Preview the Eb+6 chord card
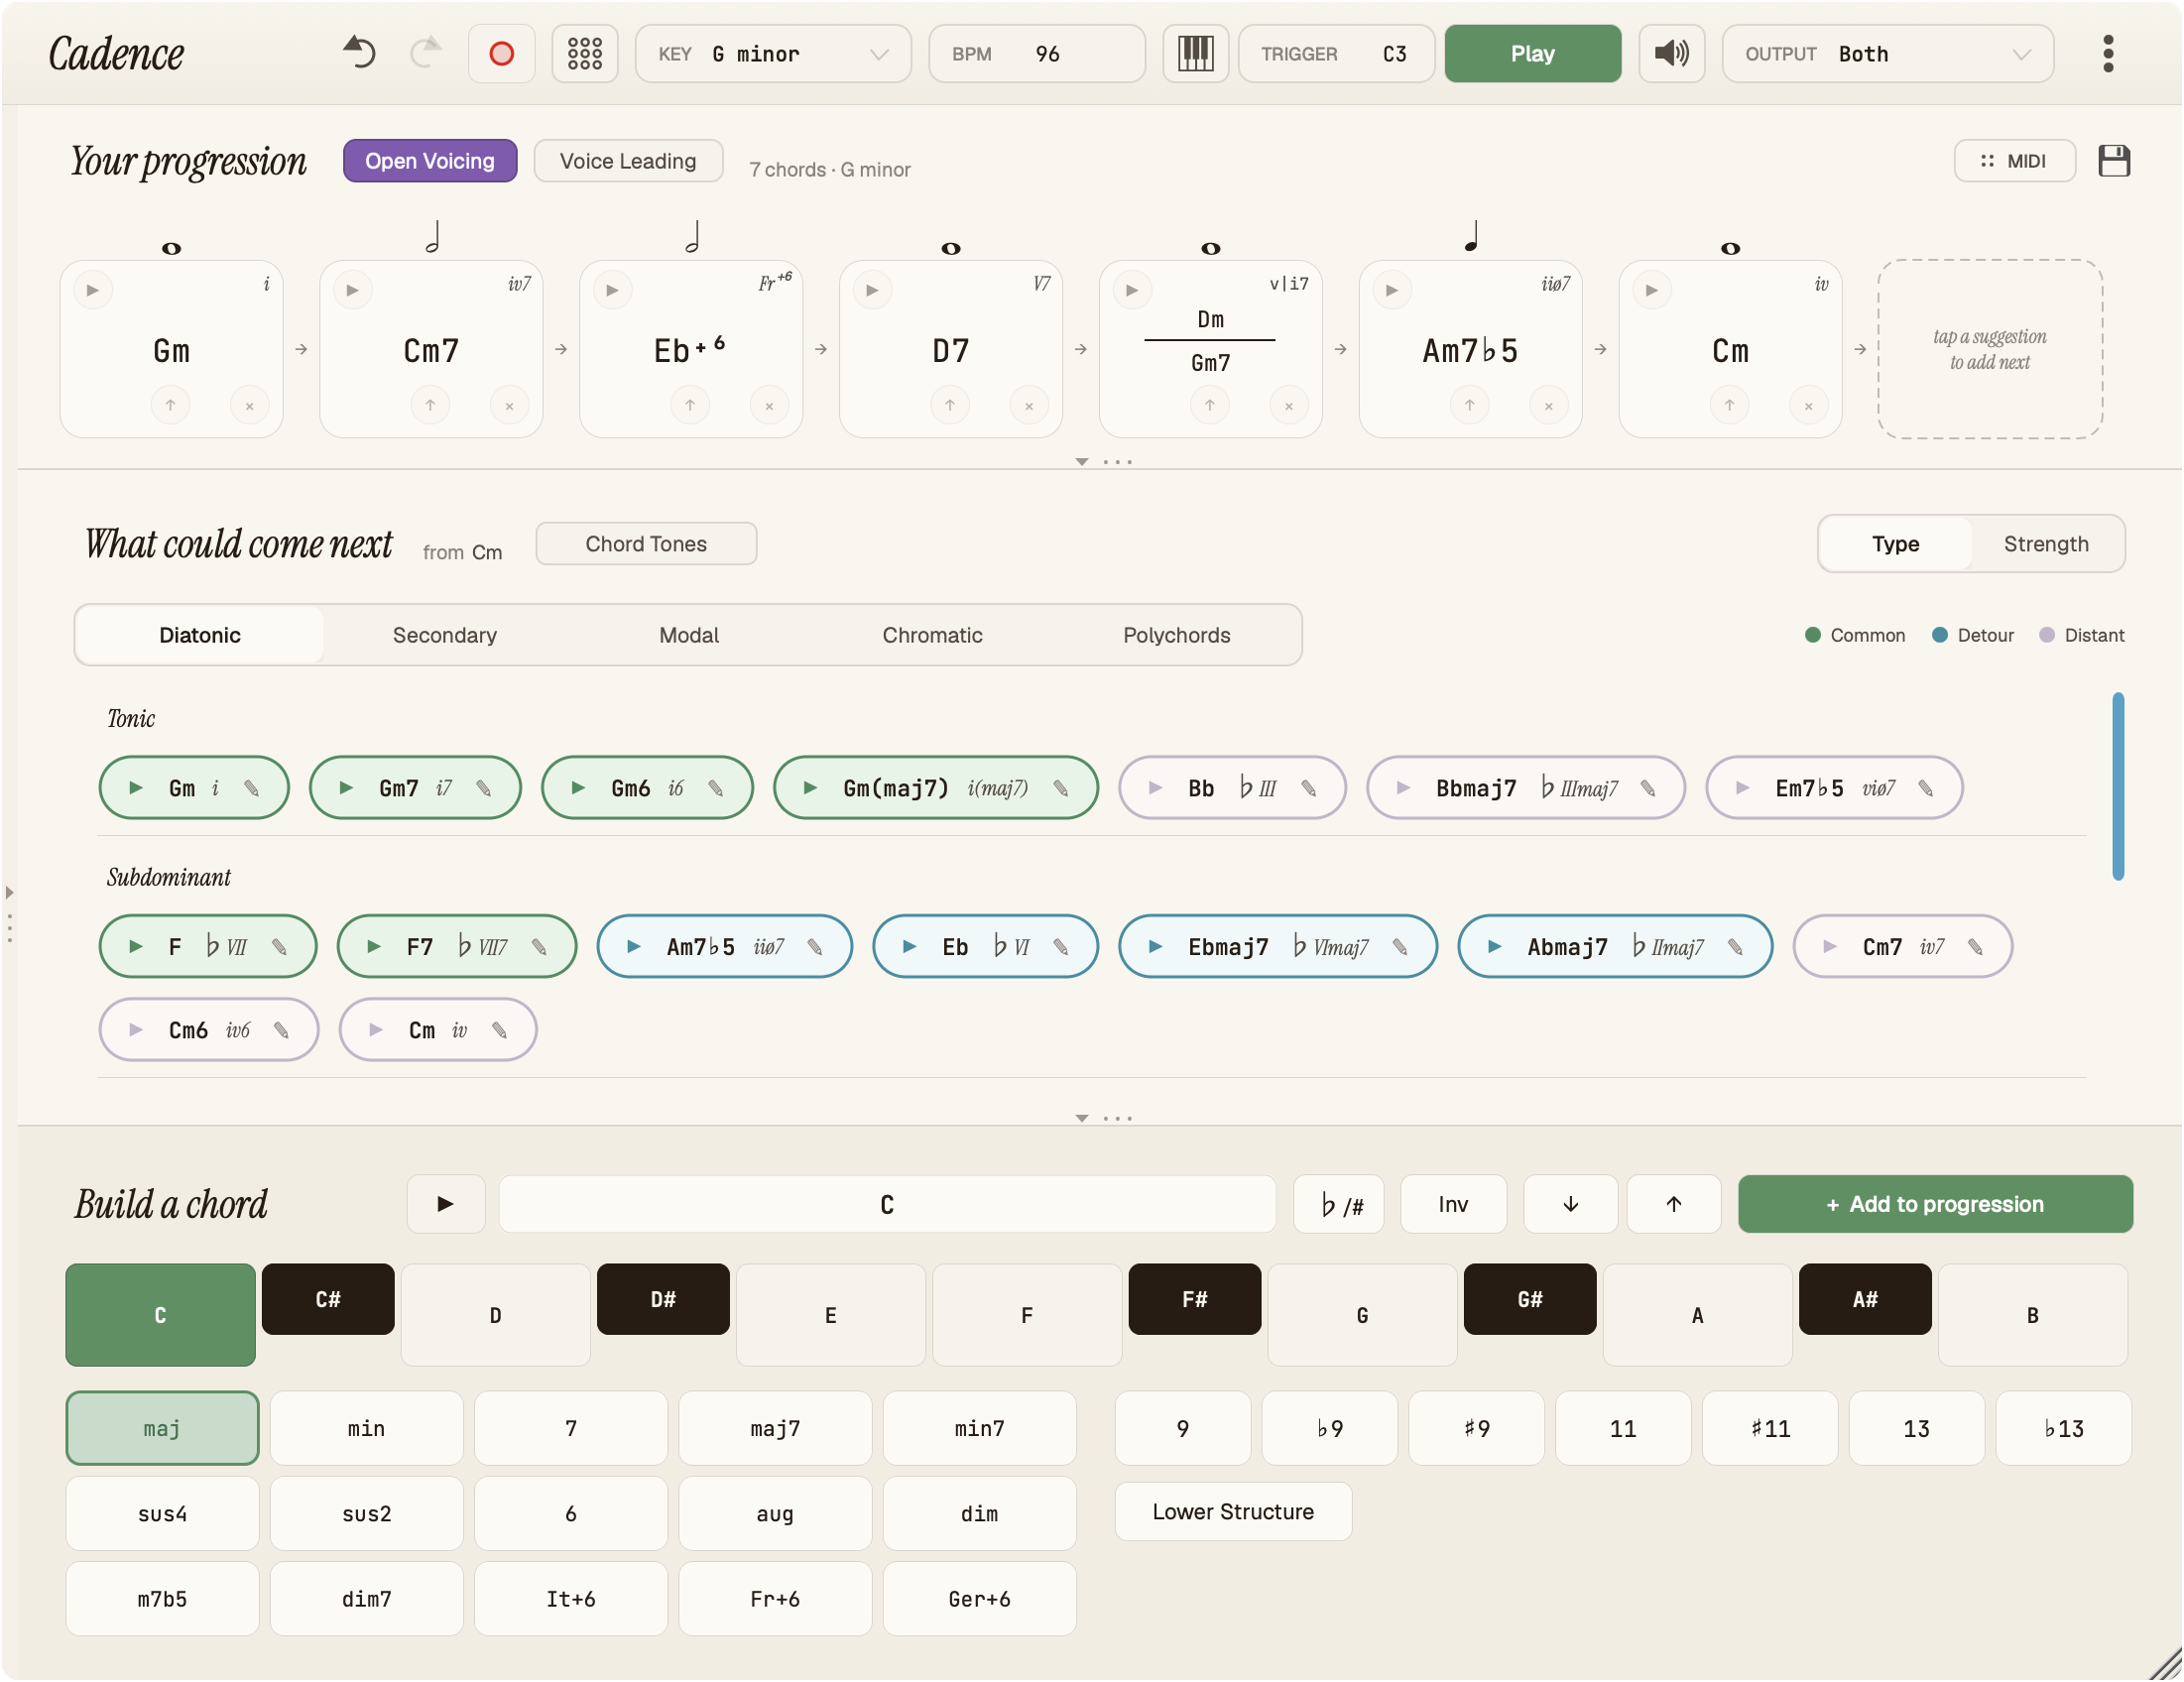 click(613, 290)
